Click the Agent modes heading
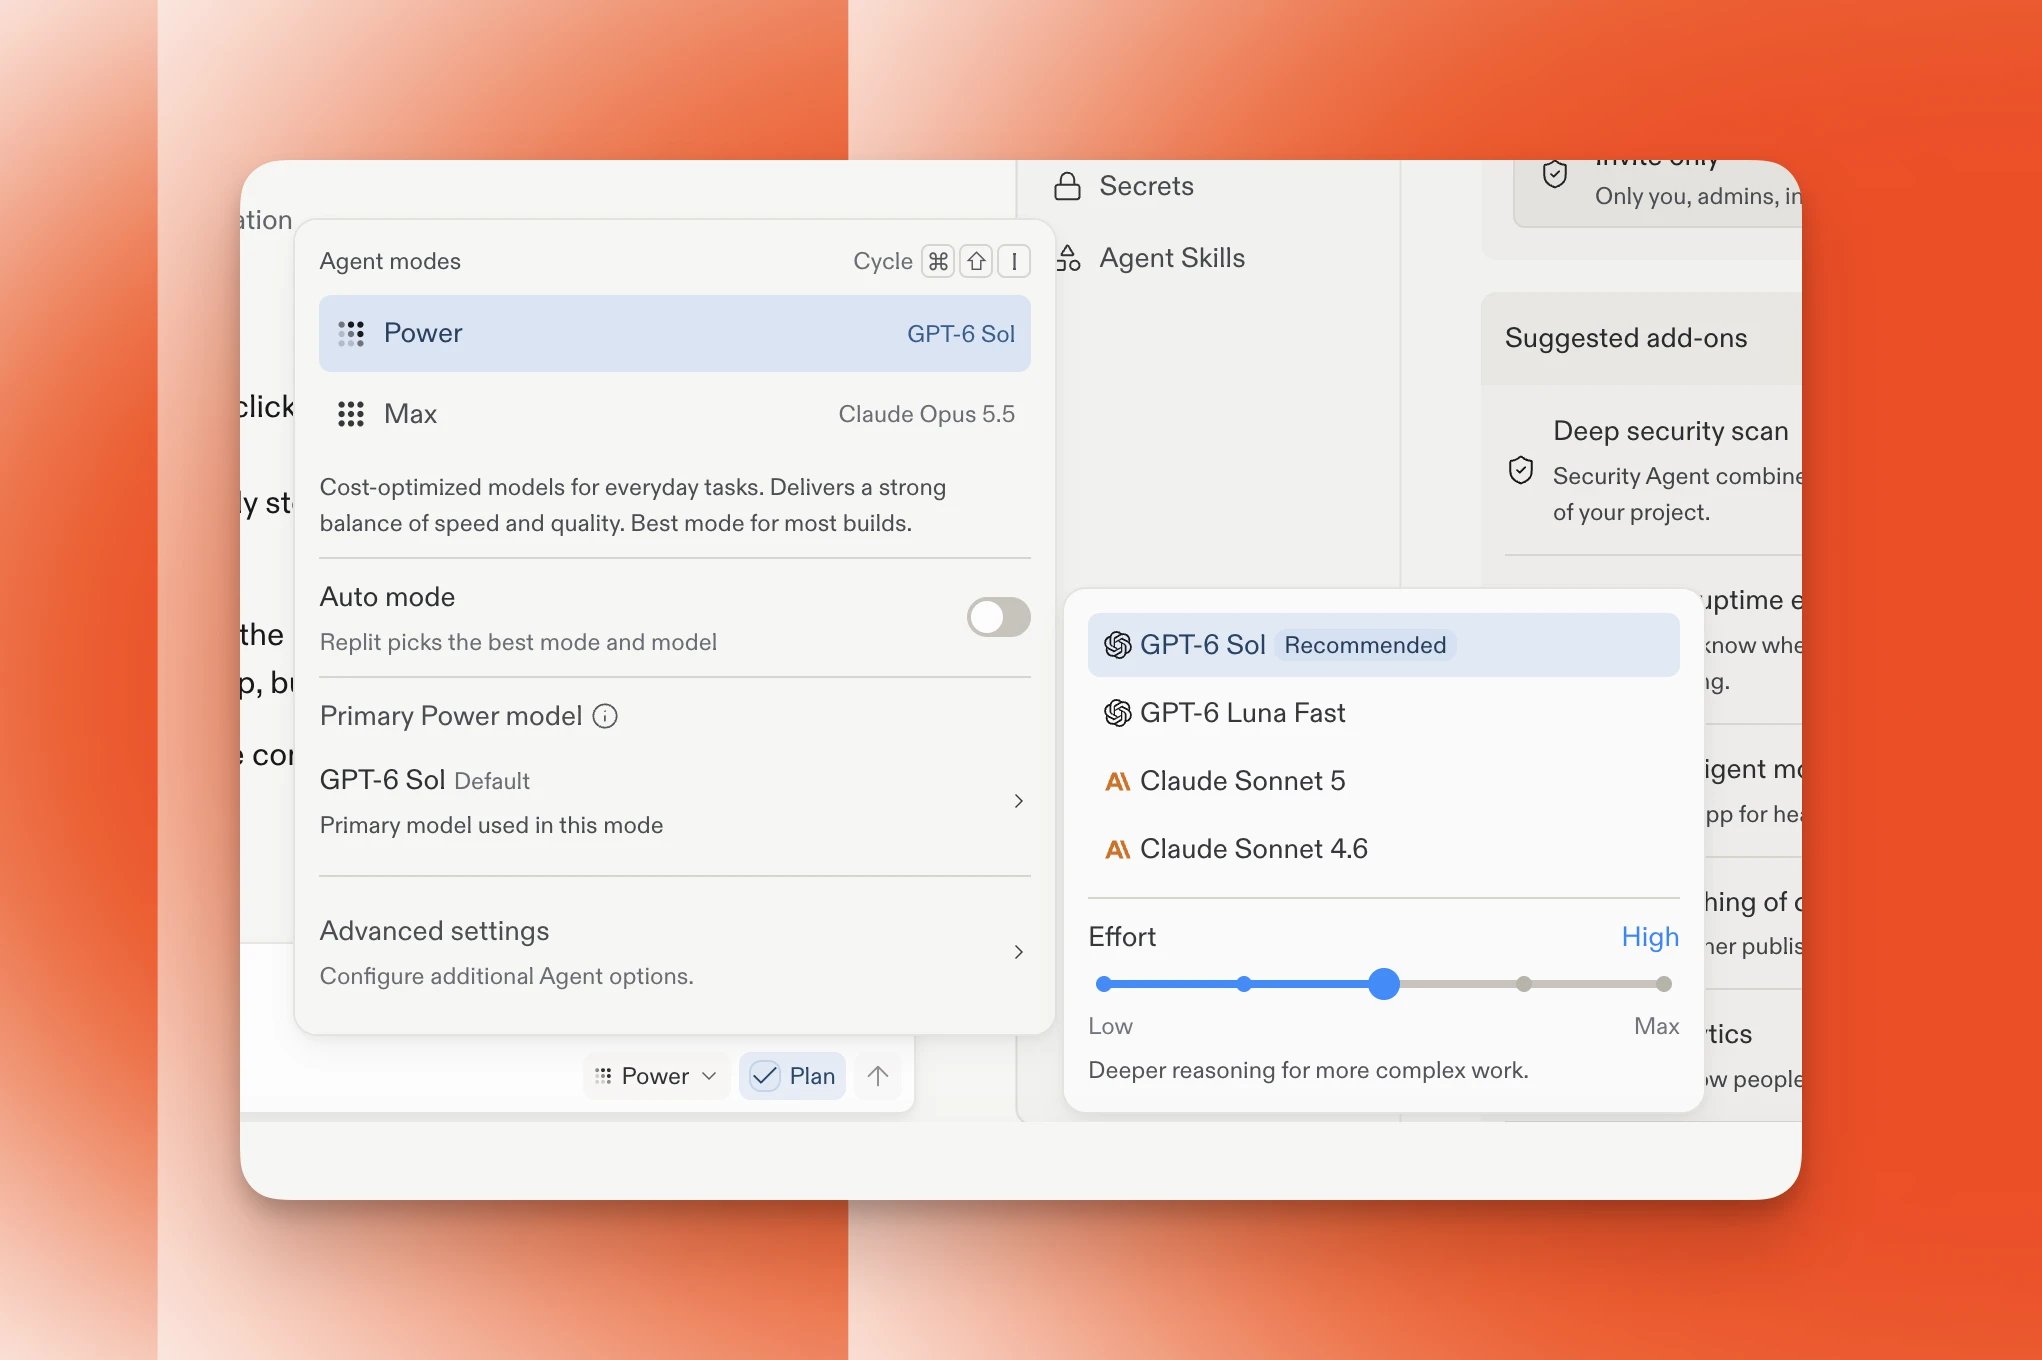2042x1360 pixels. pos(390,261)
